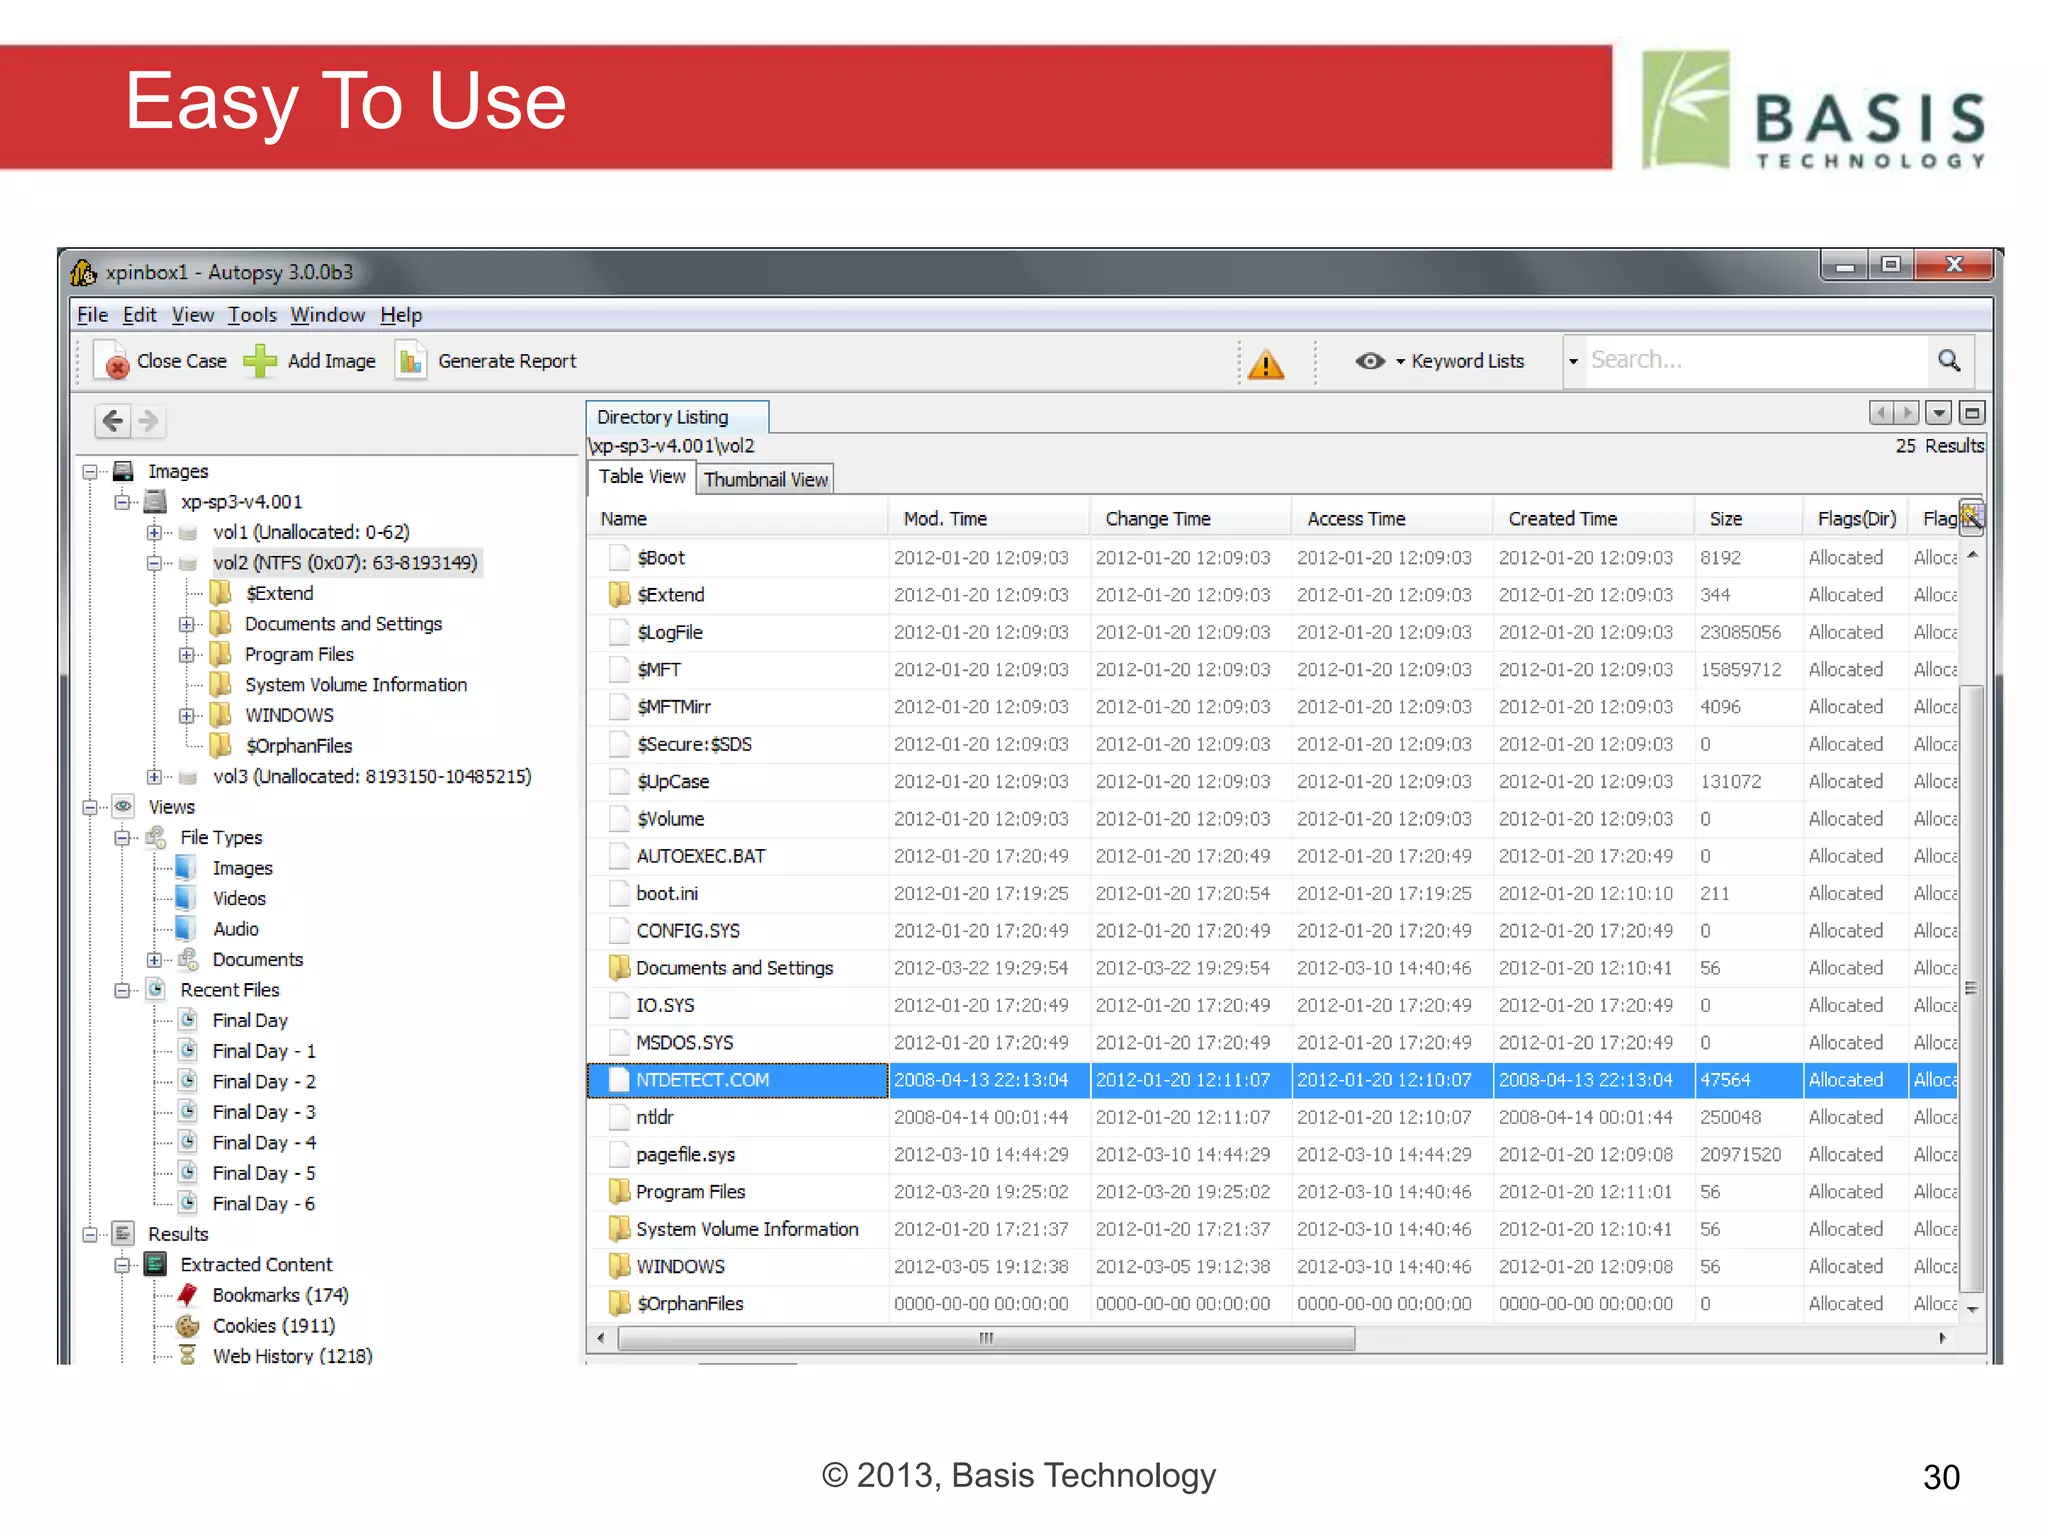This screenshot has height=1536, width=2048.
Task: Expand Documents and Settings tree folder
Action: point(186,624)
